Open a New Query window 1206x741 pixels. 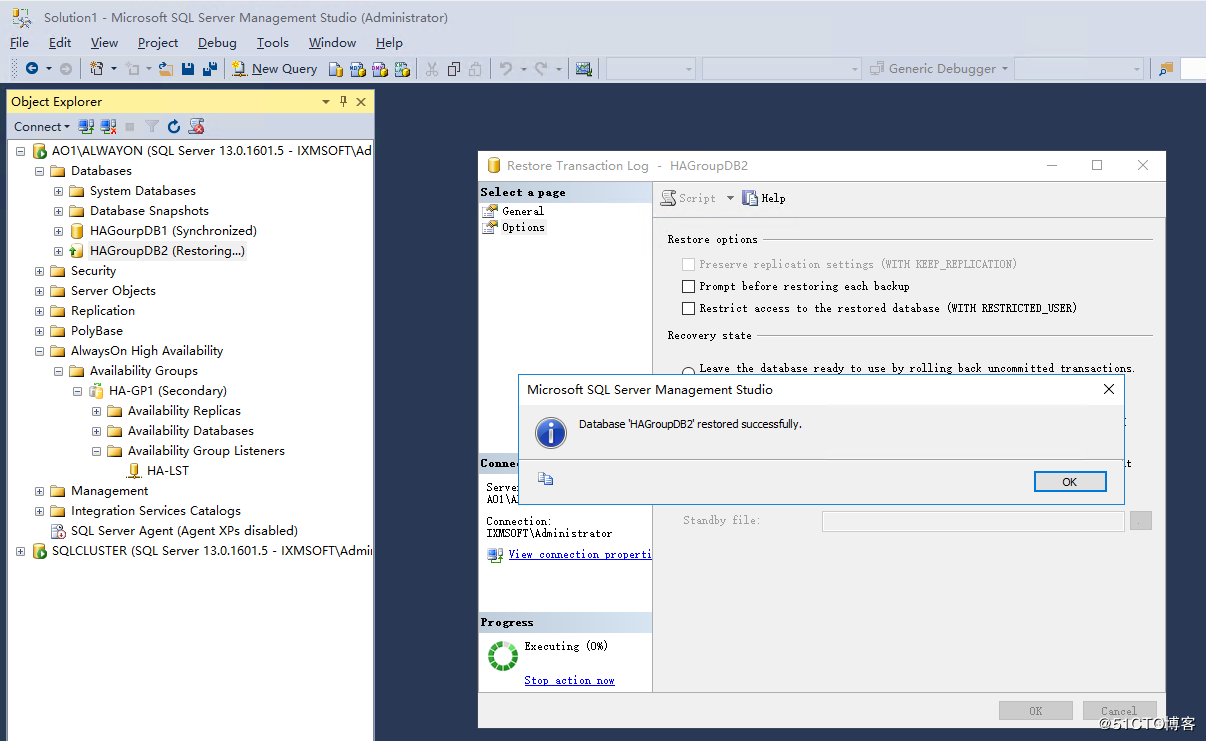274,68
